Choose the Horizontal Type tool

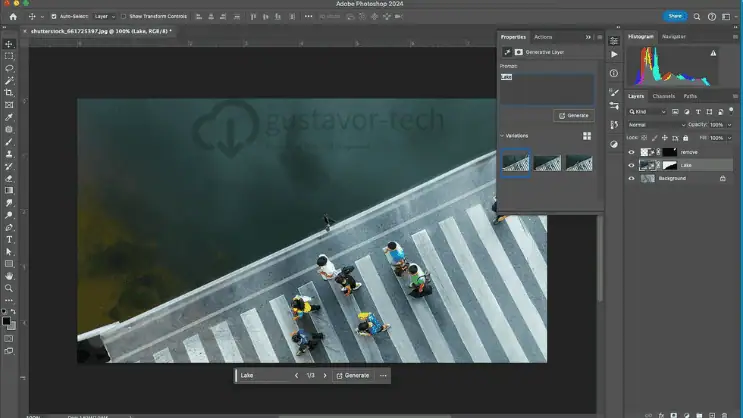[x=9, y=240]
